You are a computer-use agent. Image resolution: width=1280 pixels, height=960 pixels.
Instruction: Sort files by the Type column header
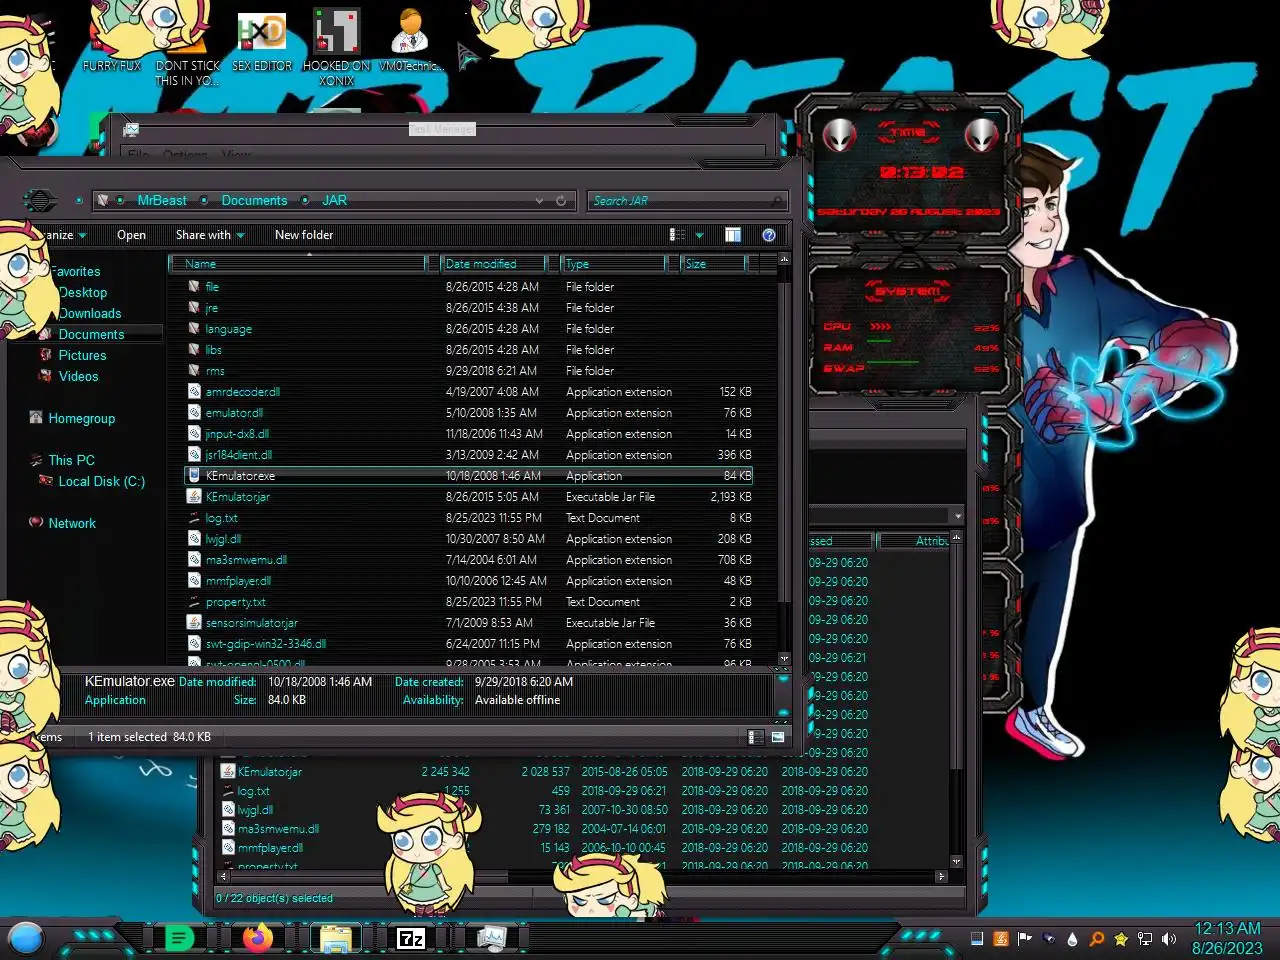pos(614,264)
